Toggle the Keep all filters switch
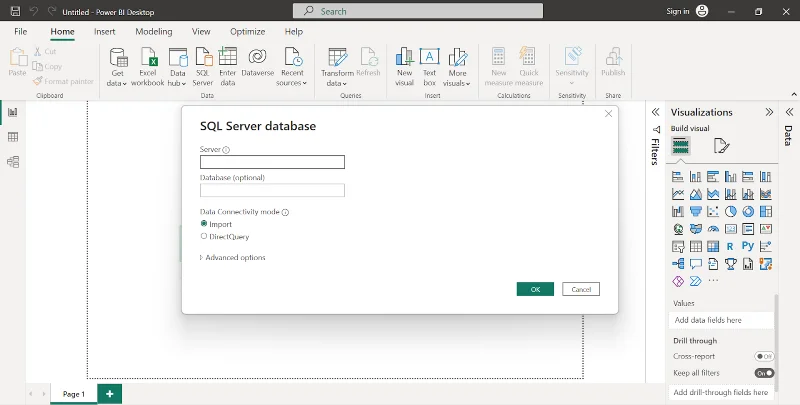The height and width of the screenshot is (405, 800). pos(764,373)
